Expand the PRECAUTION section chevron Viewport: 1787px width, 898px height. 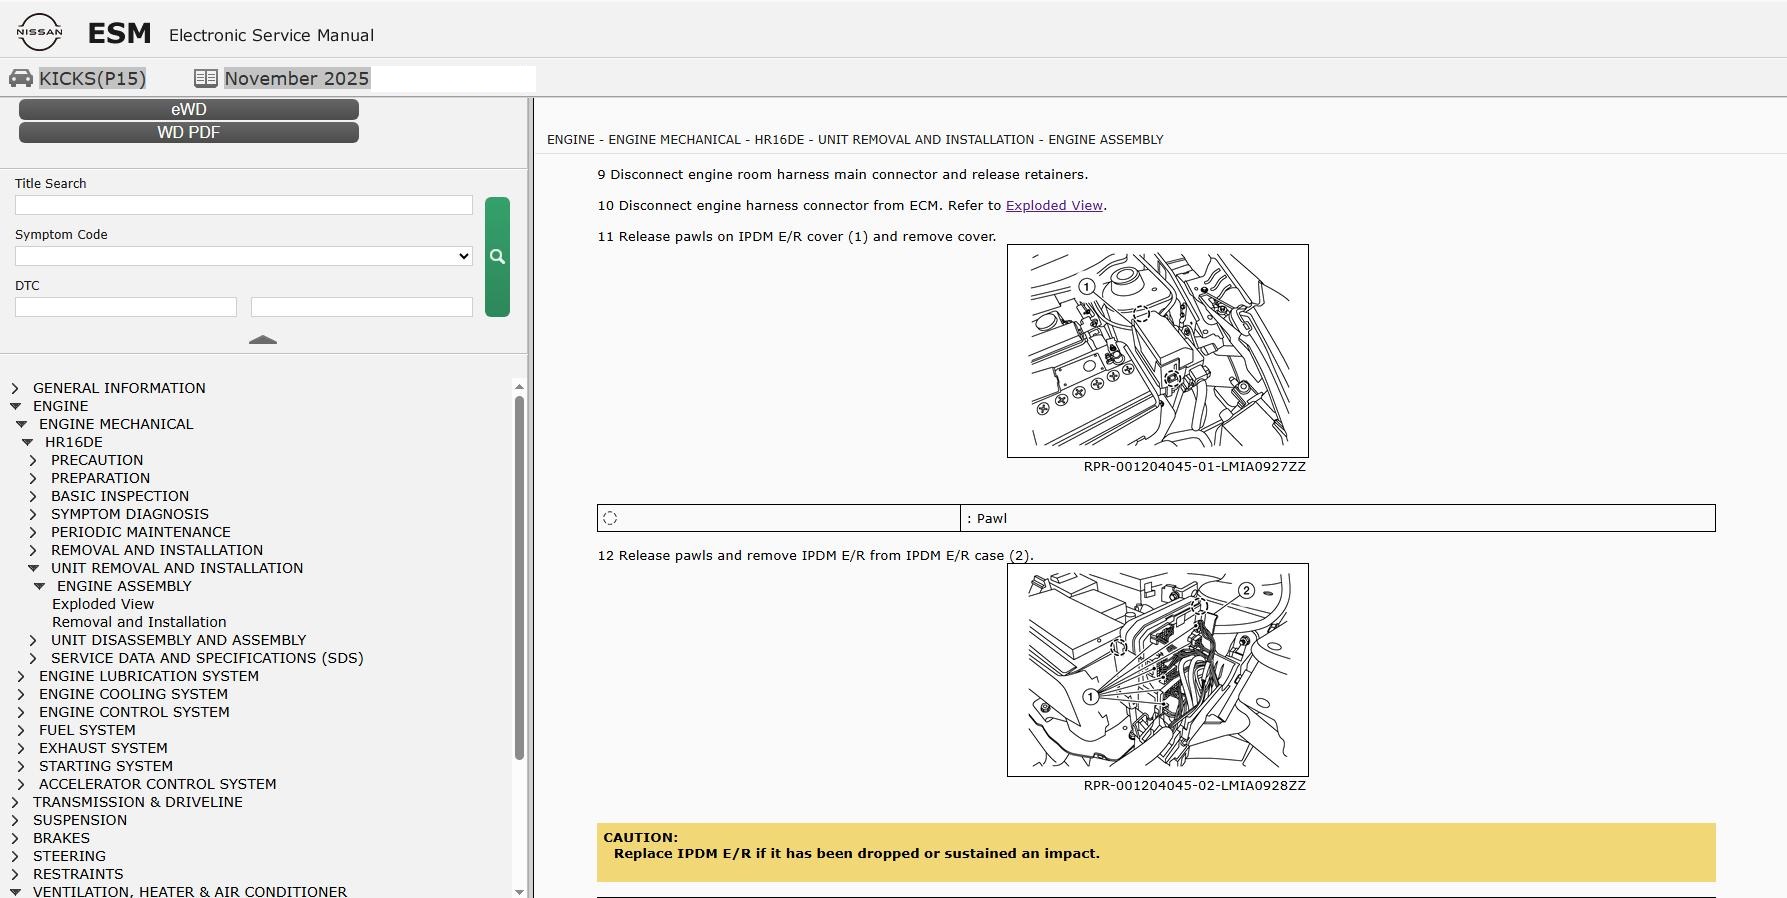pyautogui.click(x=33, y=460)
